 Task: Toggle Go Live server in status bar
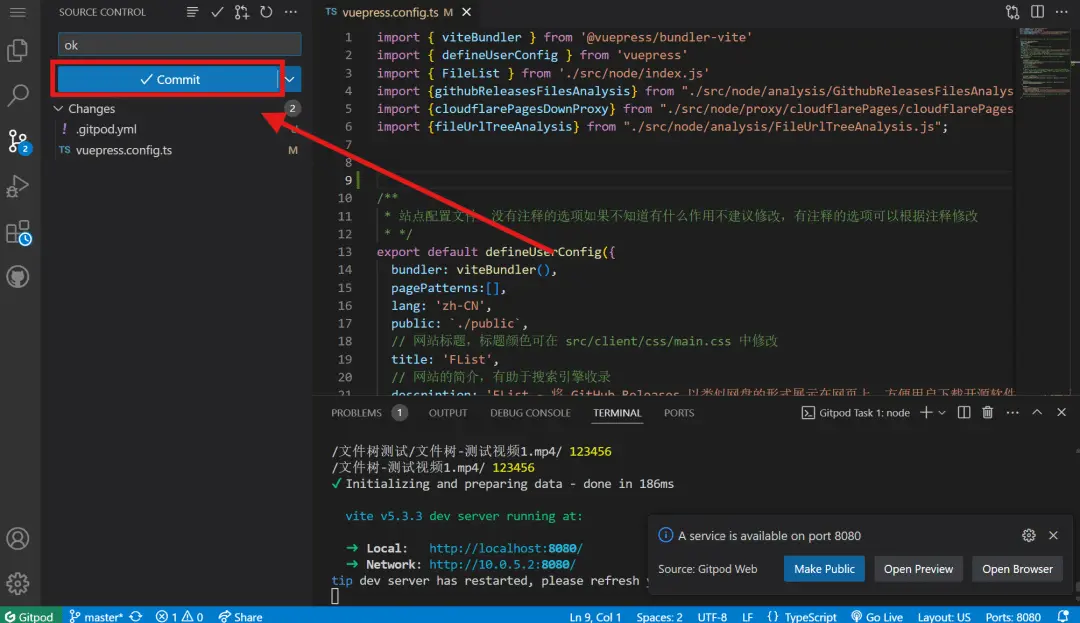pyautogui.click(x=877, y=616)
